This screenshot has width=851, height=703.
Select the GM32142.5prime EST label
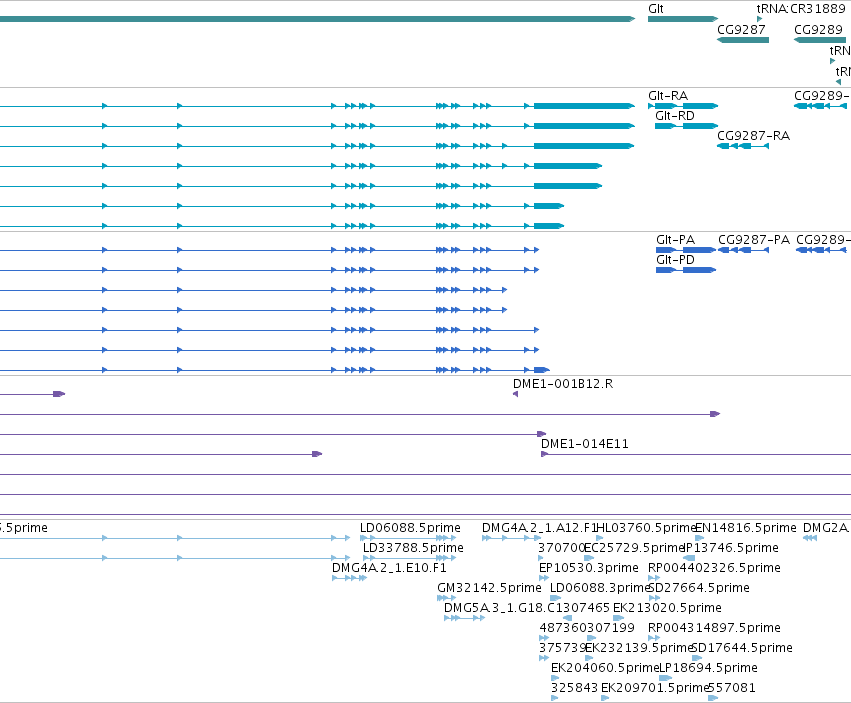click(489, 588)
